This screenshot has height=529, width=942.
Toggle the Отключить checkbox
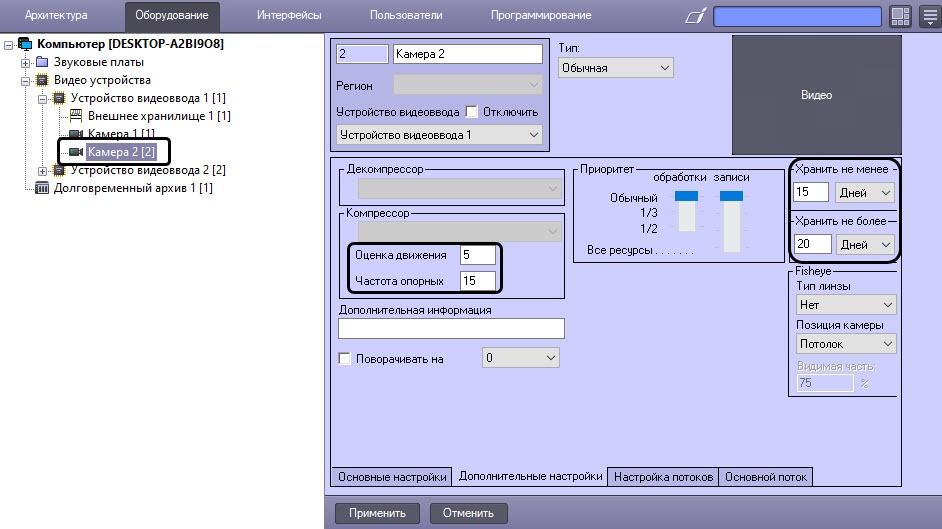(x=472, y=112)
